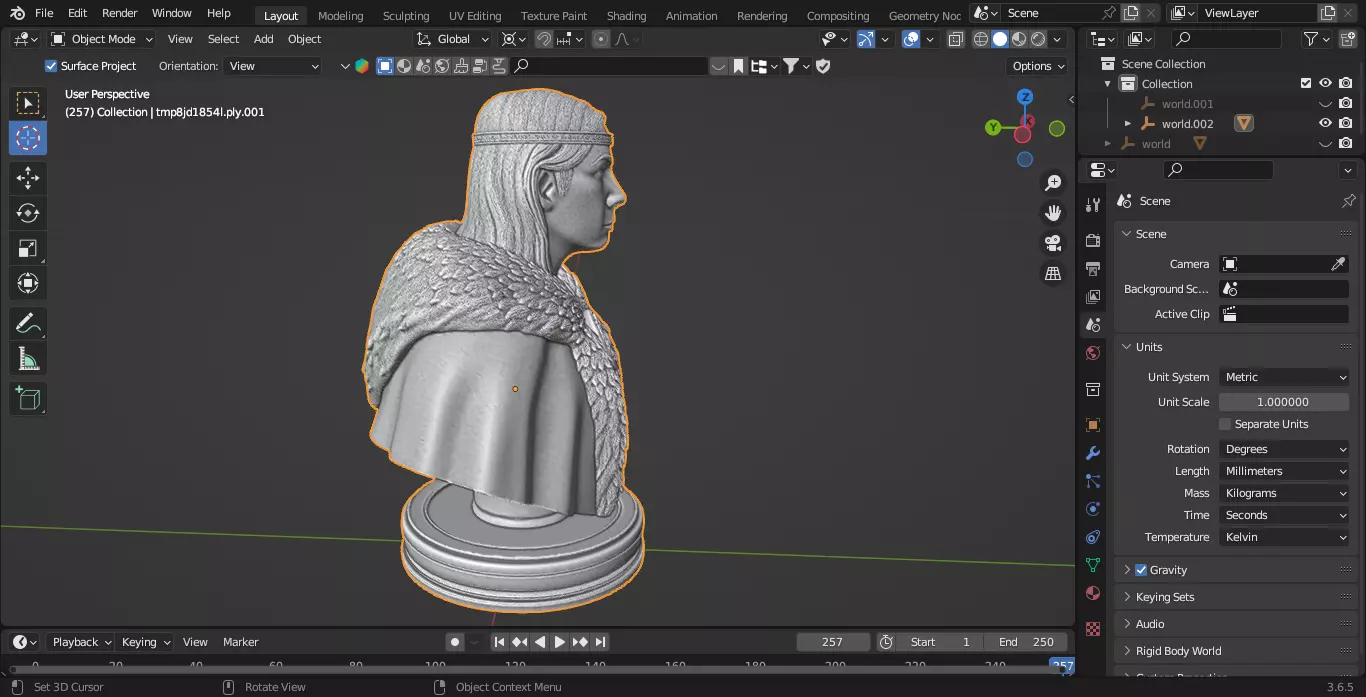This screenshot has width=1366, height=697.
Task: Select the Select Box tool
Action: click(x=28, y=103)
